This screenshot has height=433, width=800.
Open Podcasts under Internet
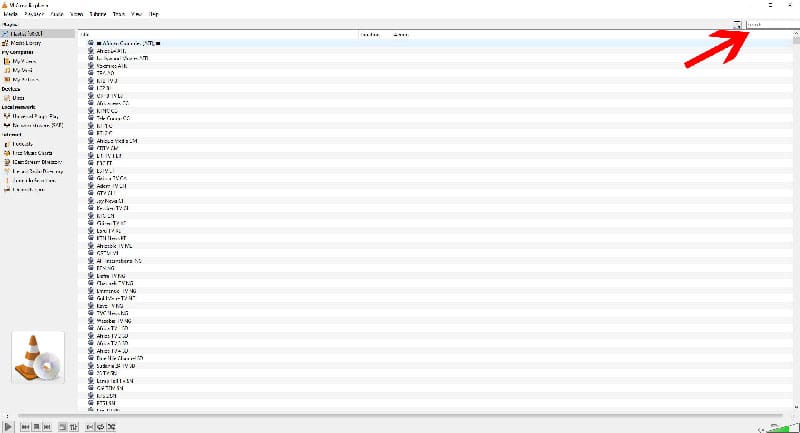(38, 144)
